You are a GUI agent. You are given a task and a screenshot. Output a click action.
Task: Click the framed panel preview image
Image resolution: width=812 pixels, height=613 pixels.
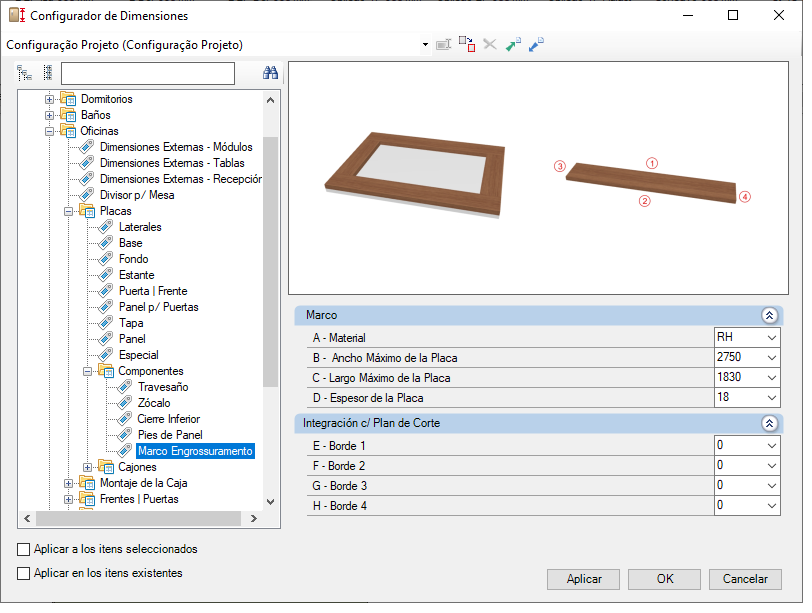click(x=415, y=174)
